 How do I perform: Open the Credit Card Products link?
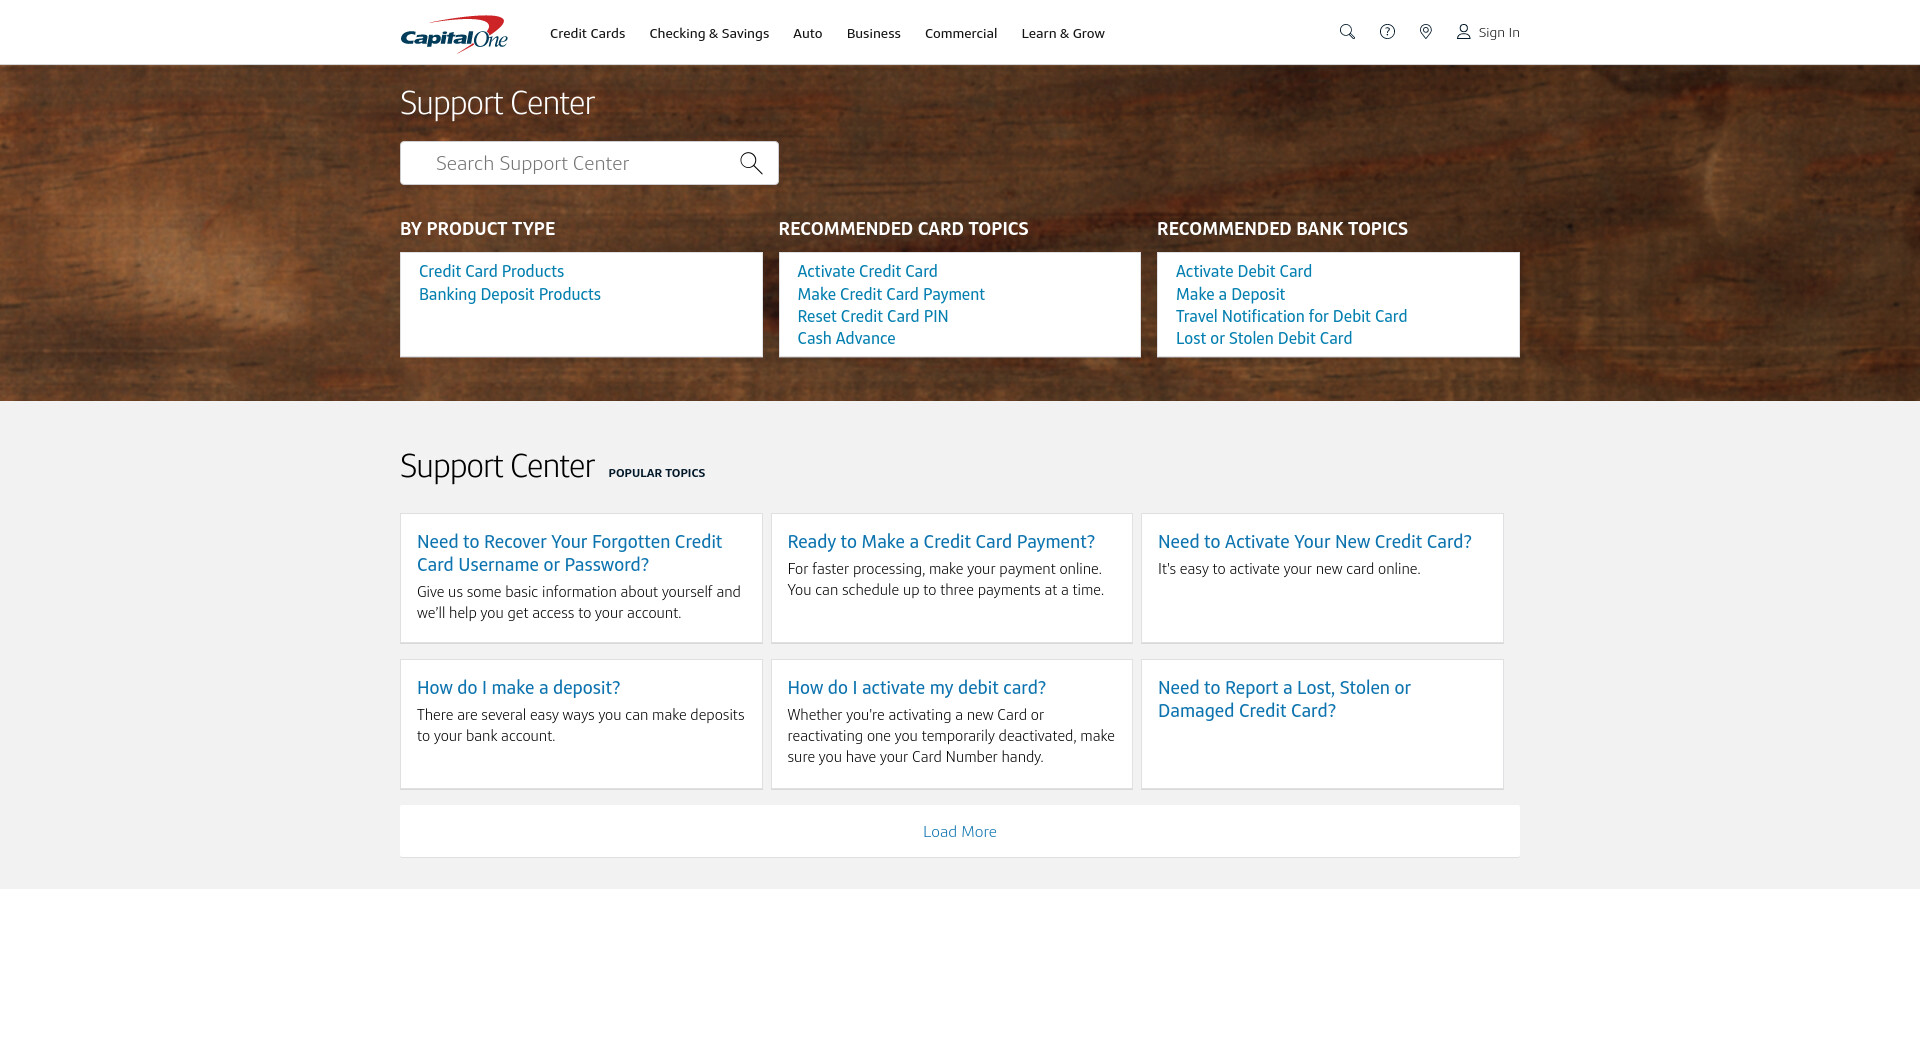click(x=491, y=271)
